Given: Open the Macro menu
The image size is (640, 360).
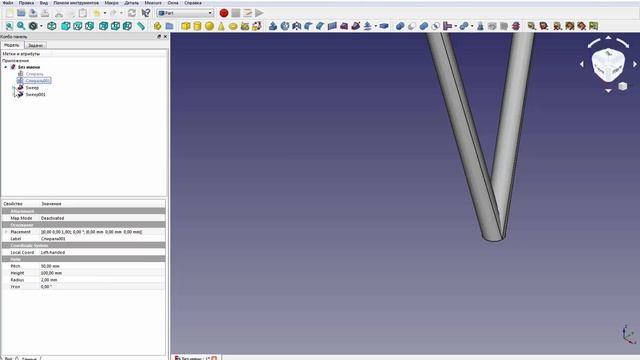Looking at the screenshot, I should [x=111, y=3].
